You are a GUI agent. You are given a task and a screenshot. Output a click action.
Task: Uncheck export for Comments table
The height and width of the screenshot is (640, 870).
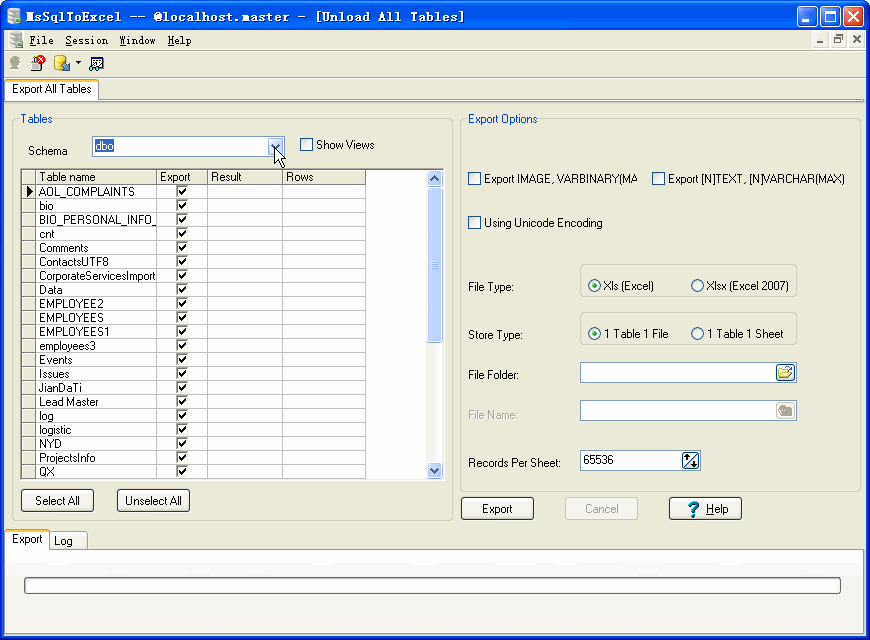[x=181, y=248]
